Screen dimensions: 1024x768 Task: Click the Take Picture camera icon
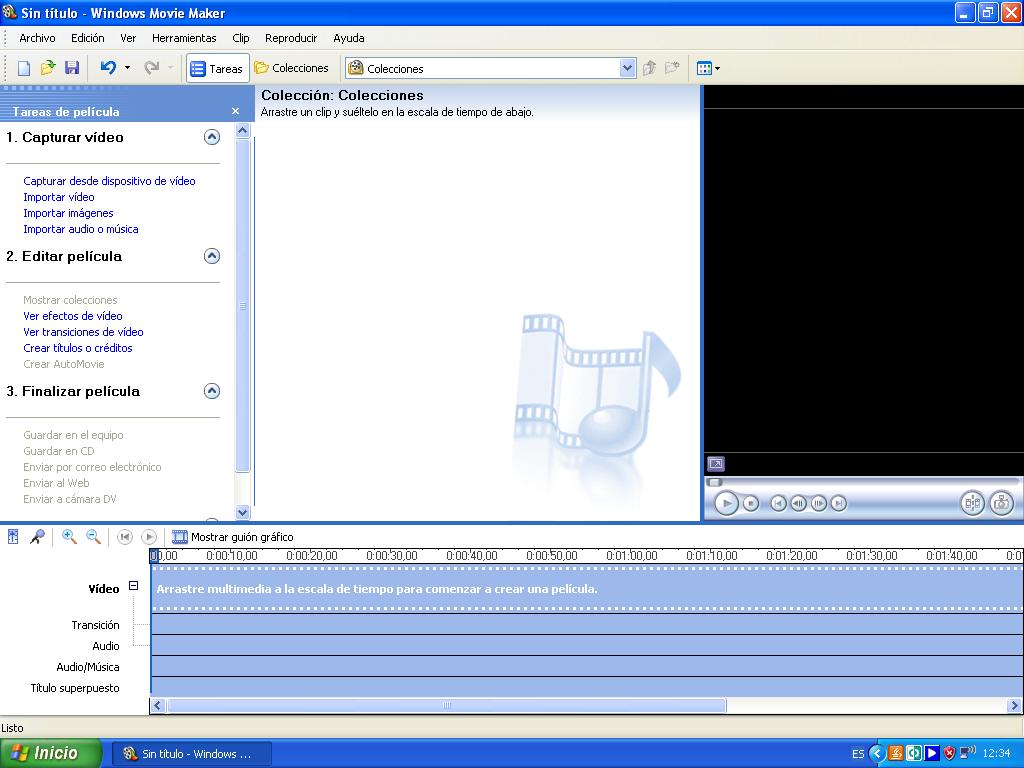tap(1001, 503)
